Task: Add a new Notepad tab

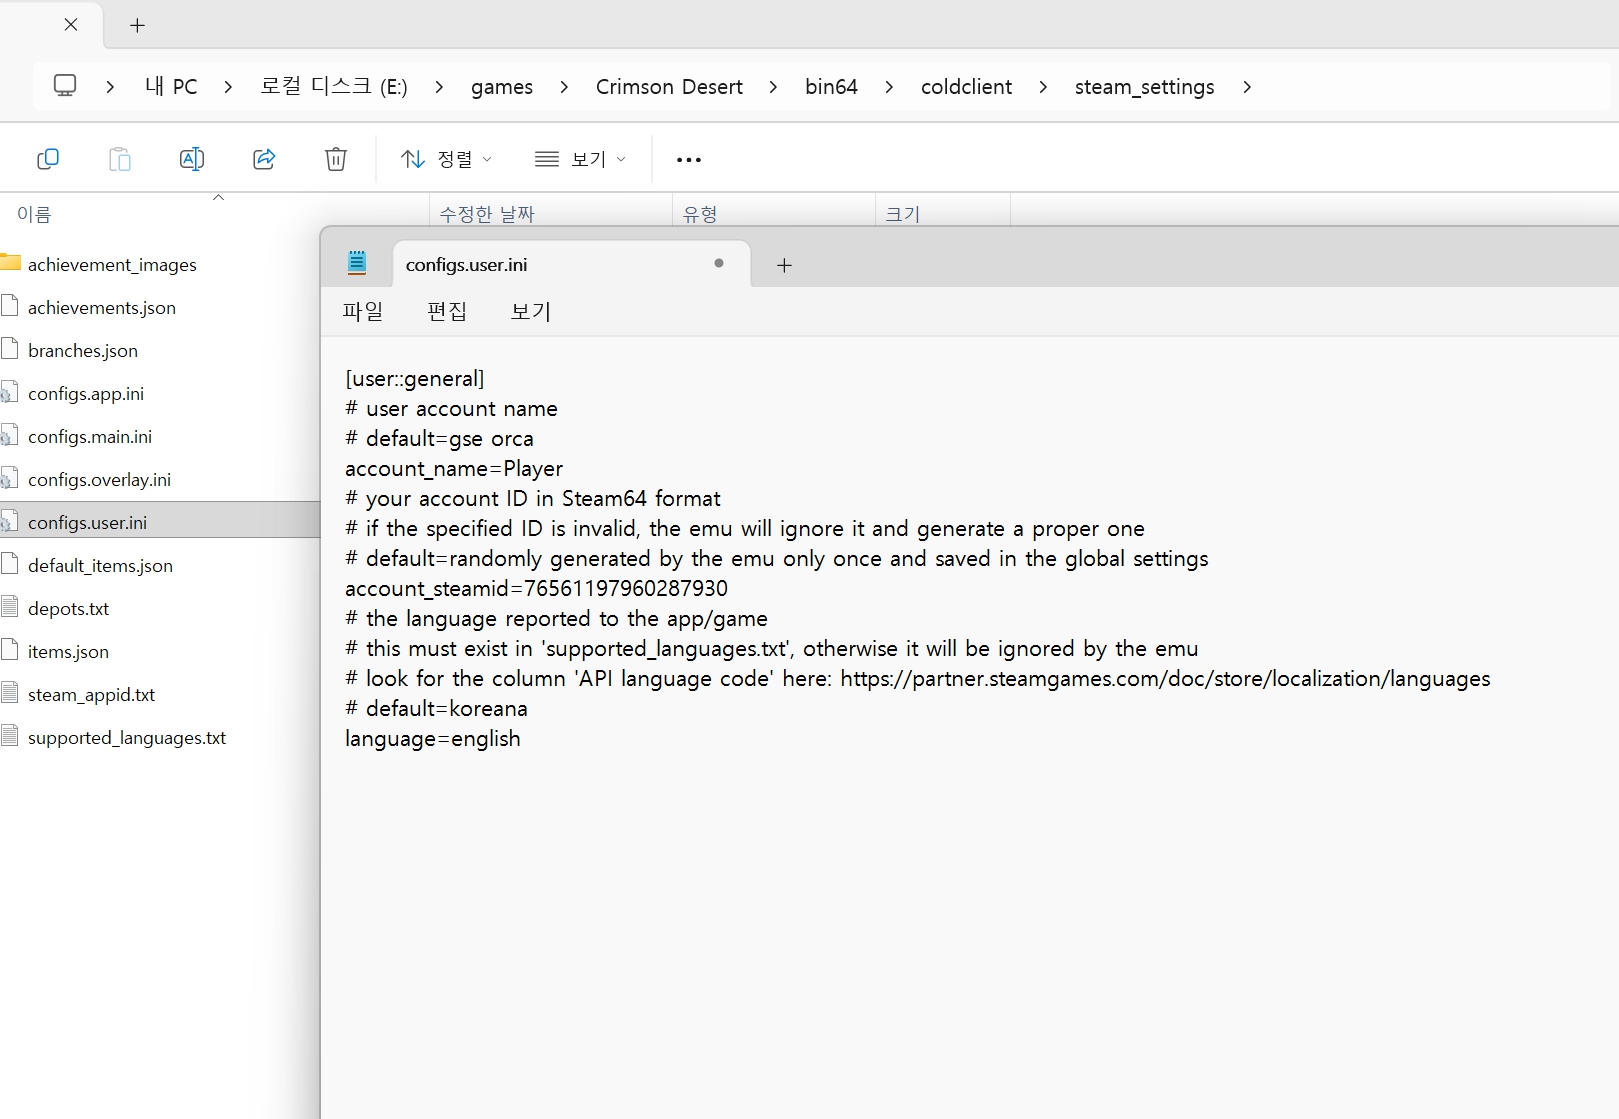Action: pos(785,265)
